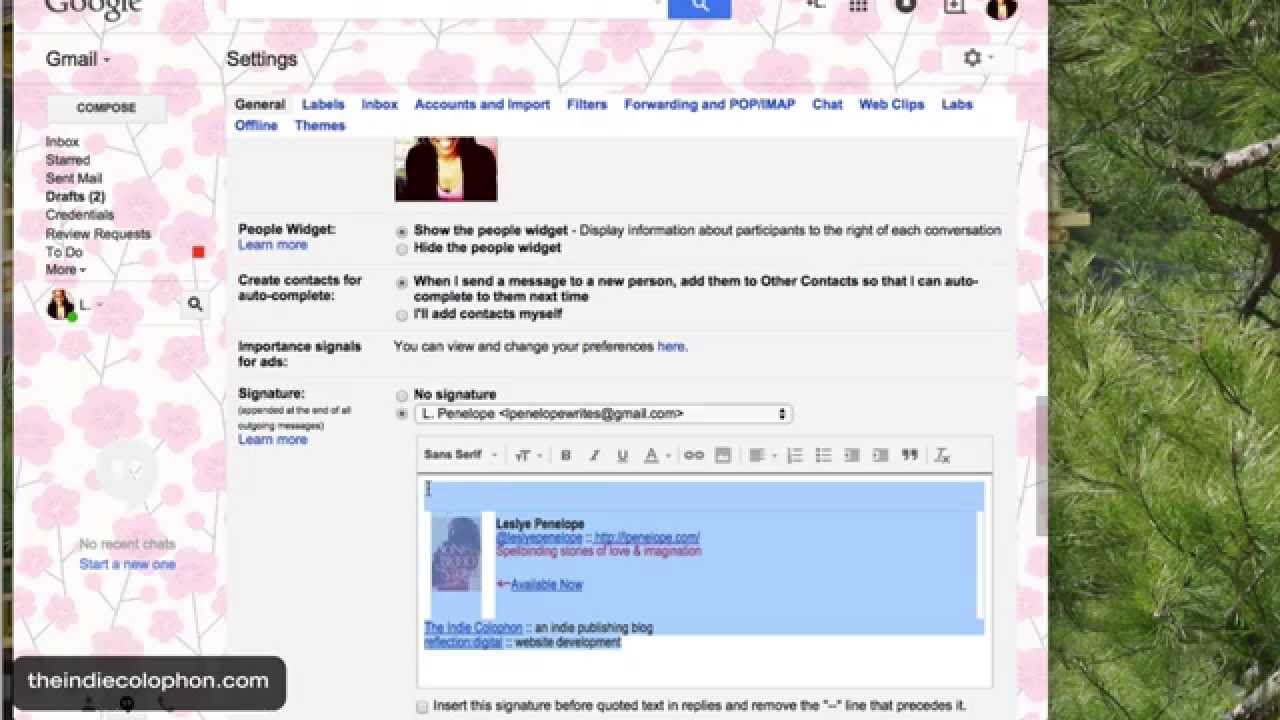Viewport: 1280px width, 720px height.
Task: Select the L. Penelope signature radio
Action: coord(402,413)
